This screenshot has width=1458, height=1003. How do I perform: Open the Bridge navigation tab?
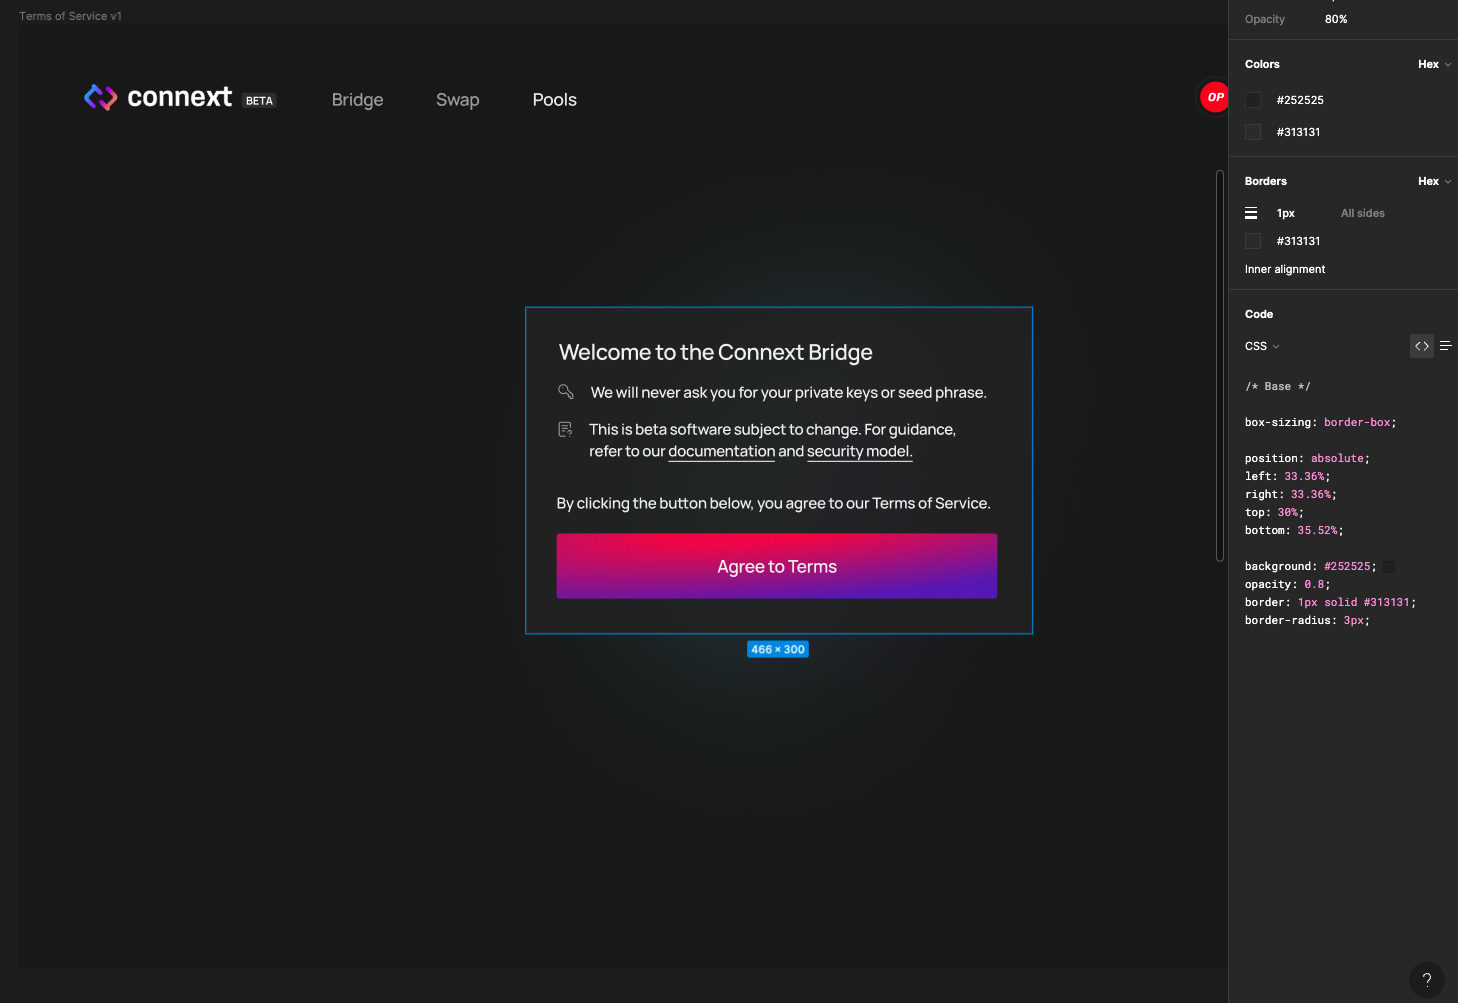(357, 99)
